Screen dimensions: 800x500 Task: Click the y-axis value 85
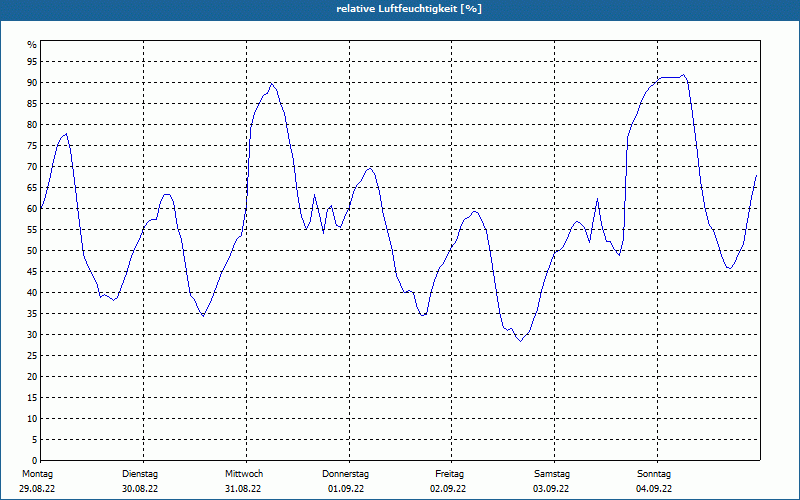point(32,104)
